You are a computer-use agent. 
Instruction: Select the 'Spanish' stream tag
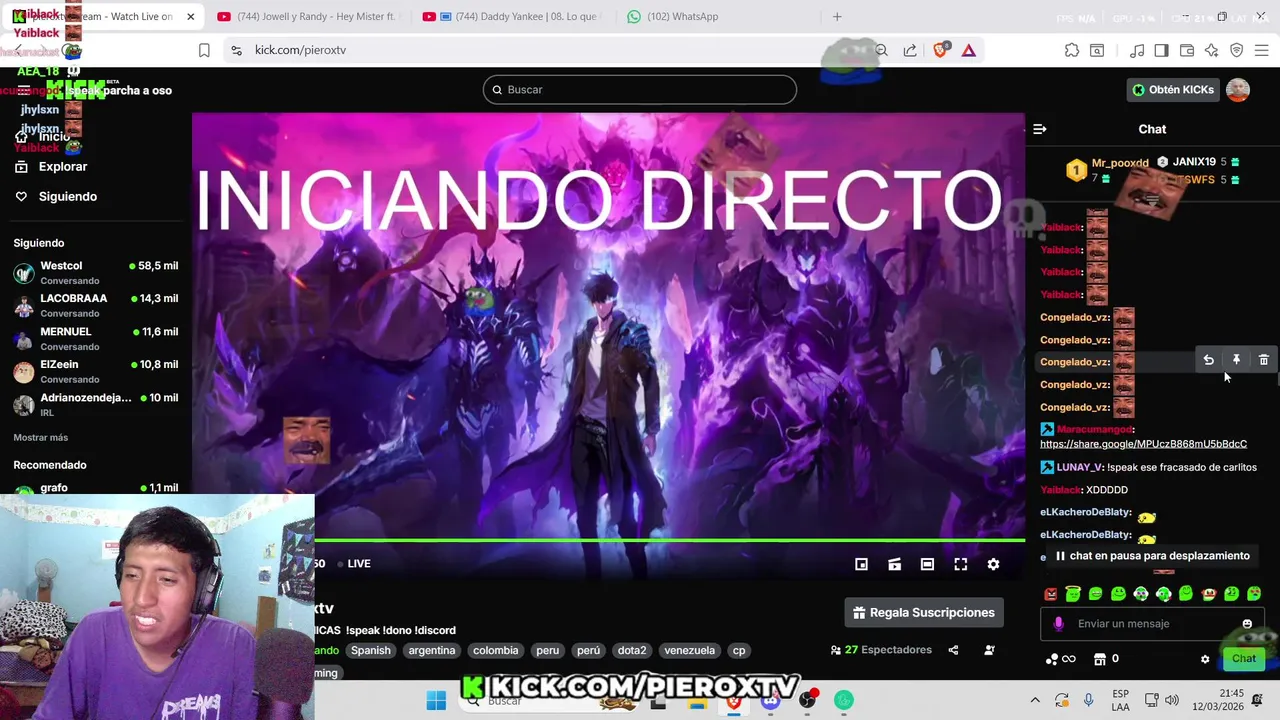370,650
